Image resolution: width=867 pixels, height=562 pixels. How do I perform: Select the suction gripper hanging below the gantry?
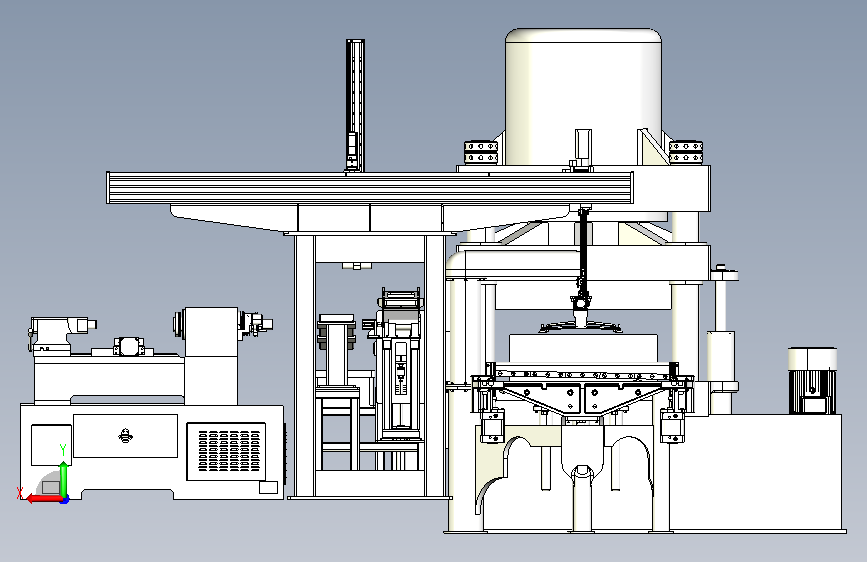pos(581,320)
